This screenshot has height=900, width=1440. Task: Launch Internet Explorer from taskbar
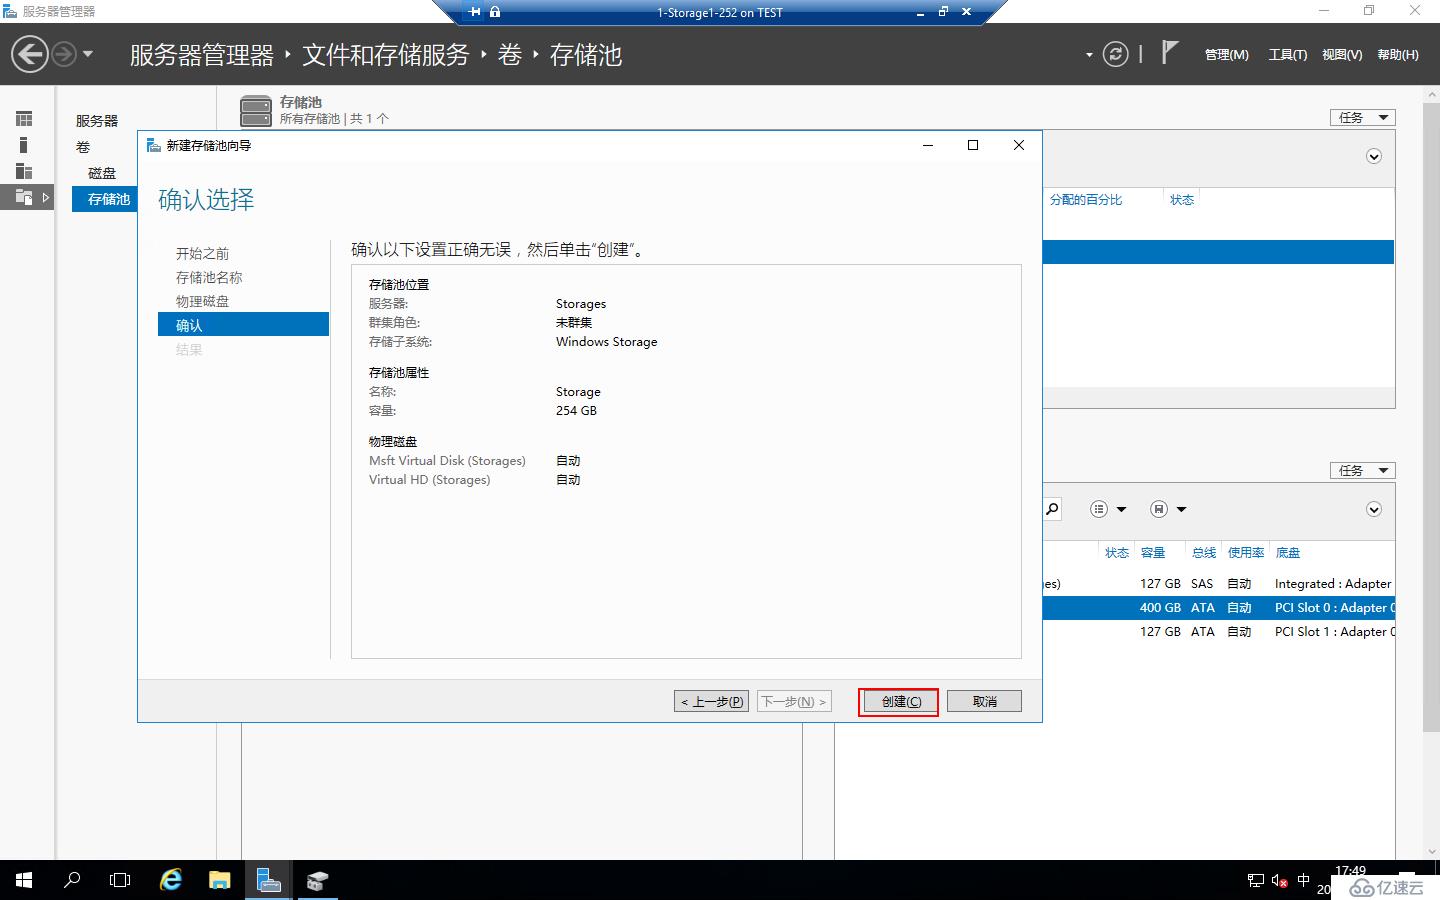coord(171,880)
